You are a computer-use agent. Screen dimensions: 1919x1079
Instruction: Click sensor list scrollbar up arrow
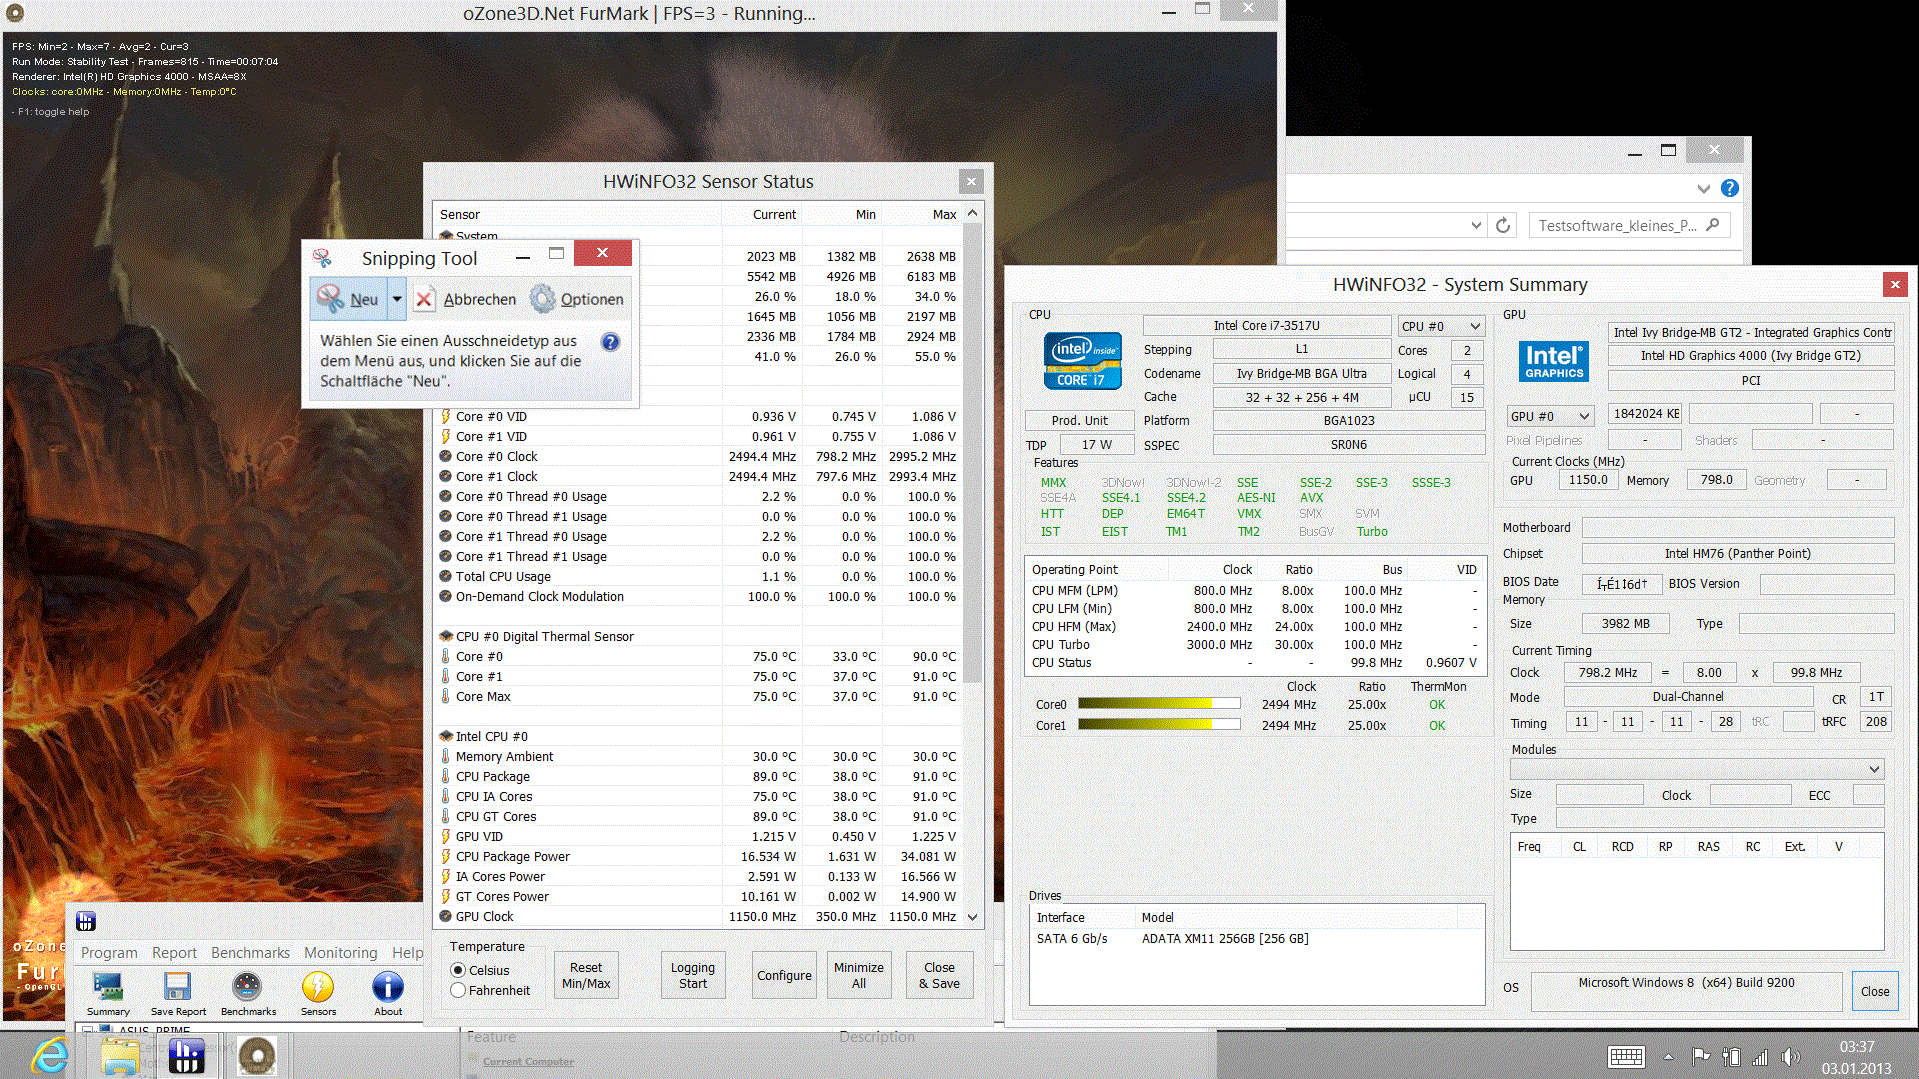tap(972, 213)
